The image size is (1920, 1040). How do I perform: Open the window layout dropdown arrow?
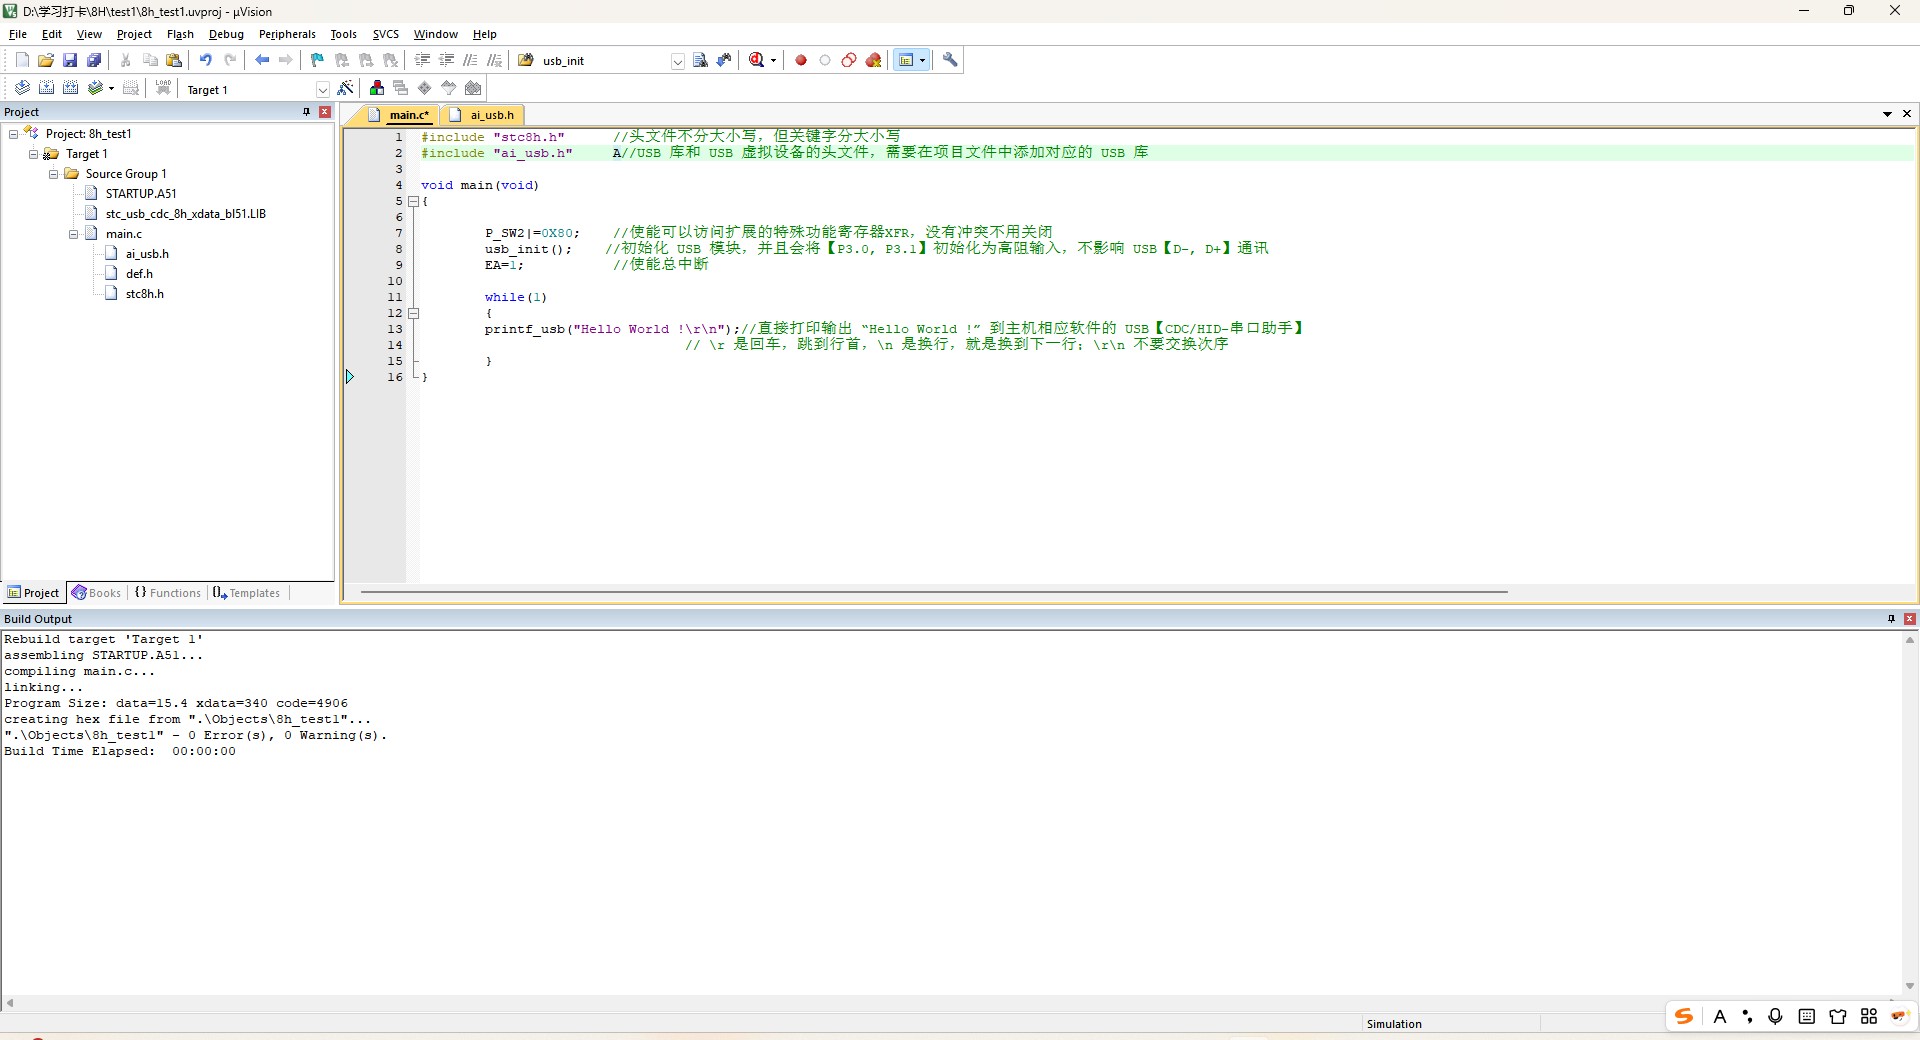(922, 60)
